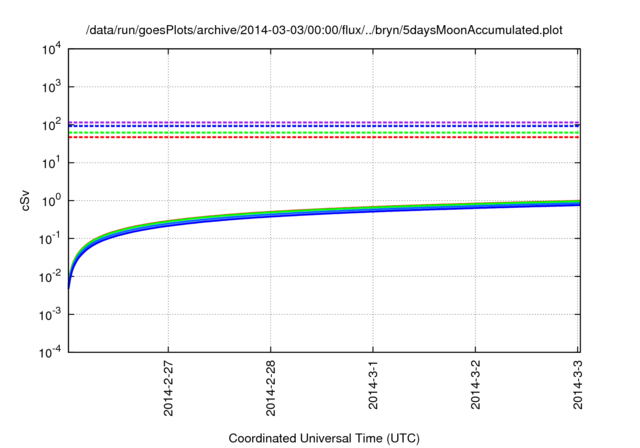Click the red dashed threshold line

[x=324, y=137]
